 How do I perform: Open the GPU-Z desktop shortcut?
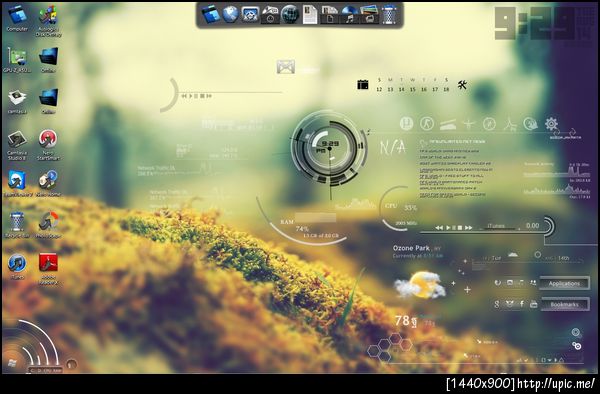[17, 60]
